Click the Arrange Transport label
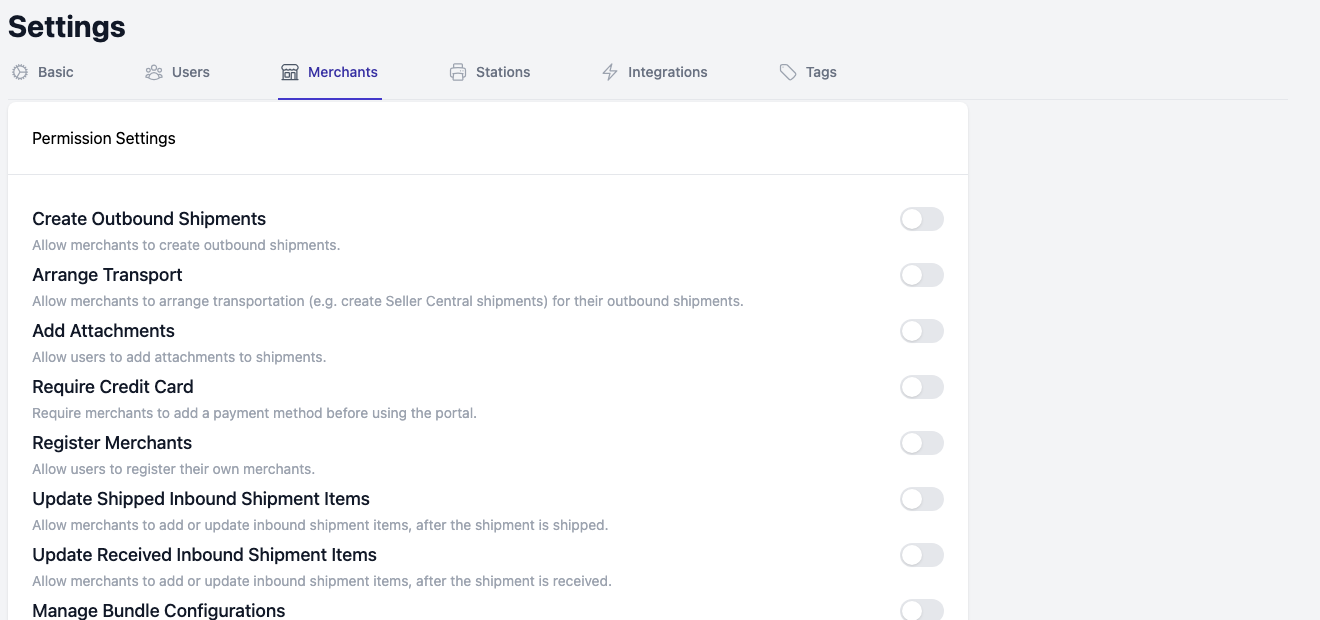Screen dimensions: 1320x620 tap(107, 275)
